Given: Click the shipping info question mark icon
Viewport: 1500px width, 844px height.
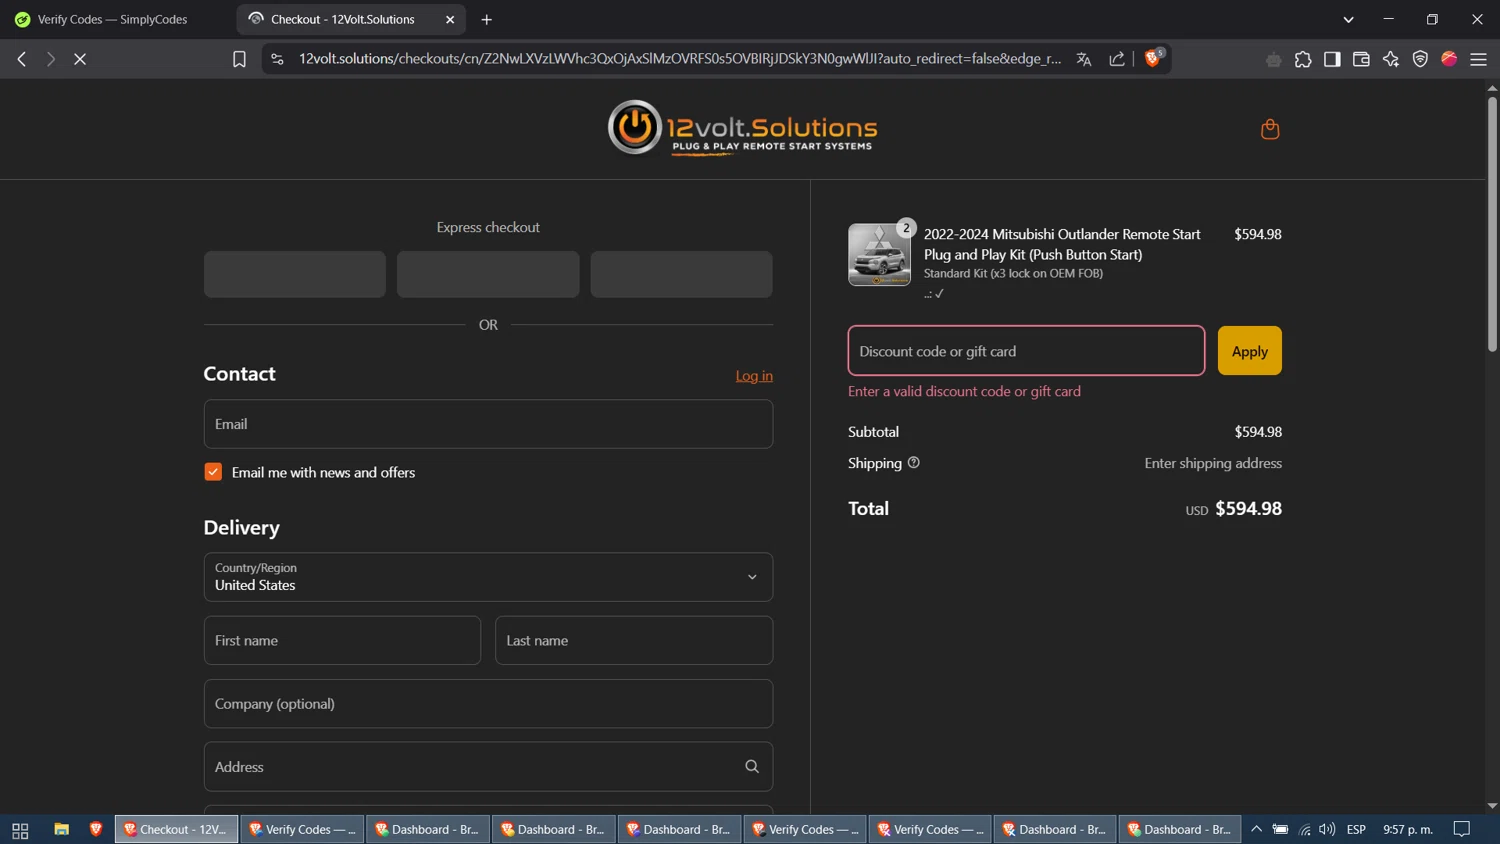Looking at the screenshot, I should pos(913,463).
